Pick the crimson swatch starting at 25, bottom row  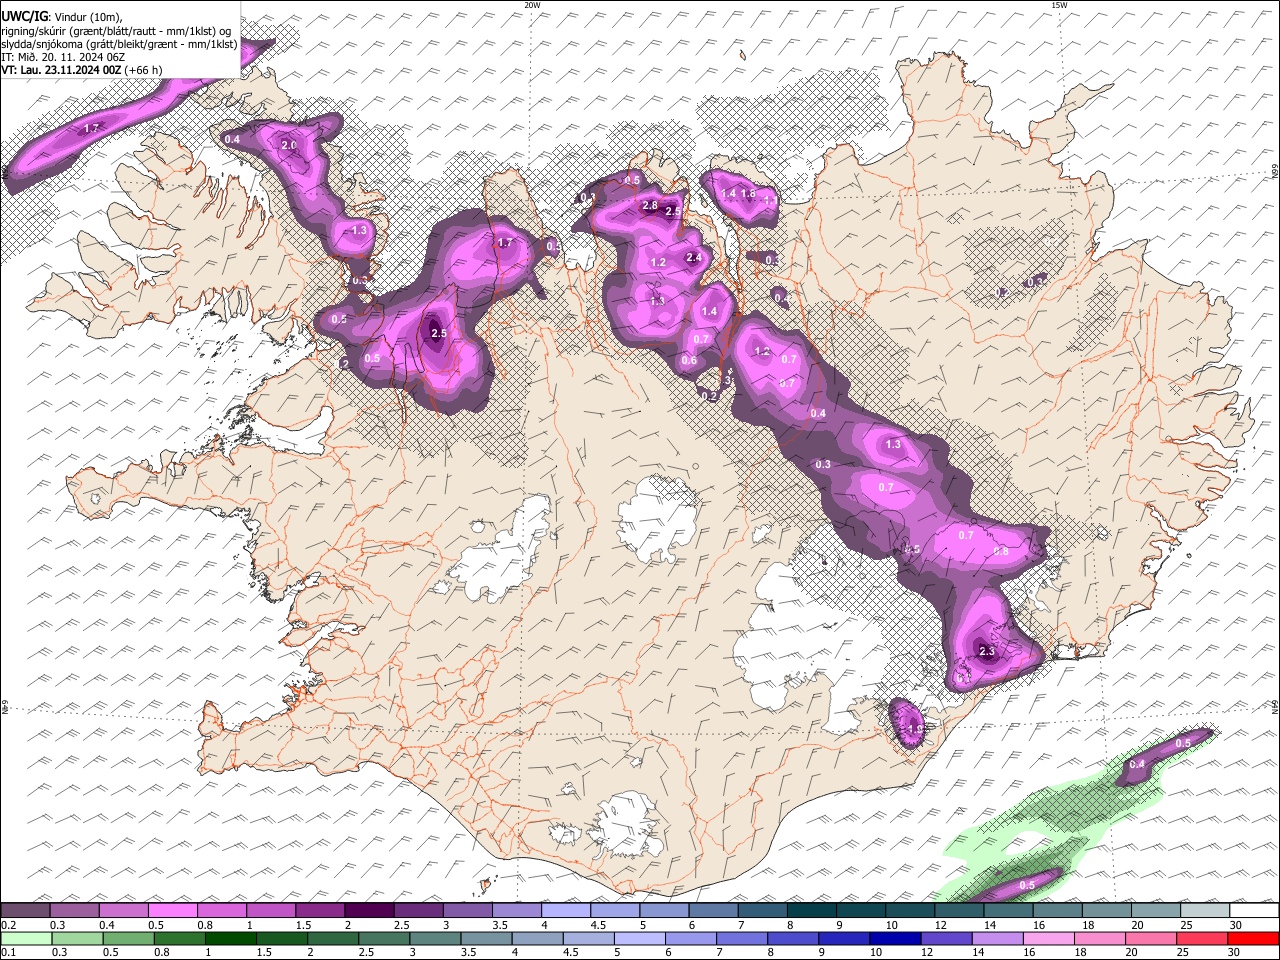click(1201, 938)
